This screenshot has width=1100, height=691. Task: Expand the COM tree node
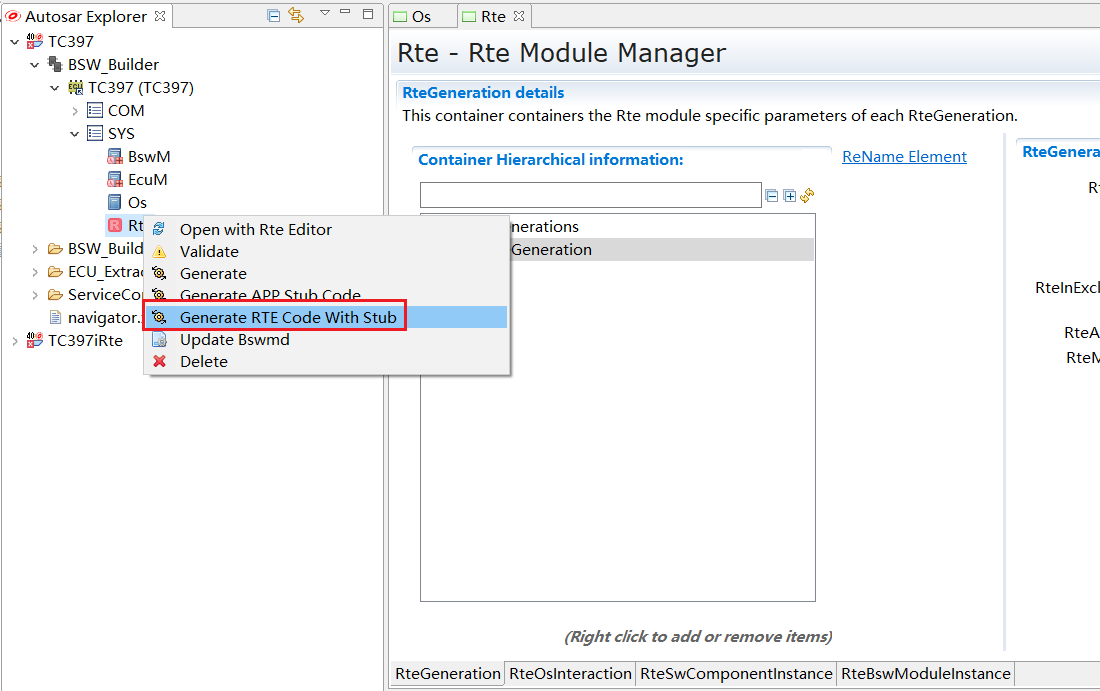click(x=75, y=111)
